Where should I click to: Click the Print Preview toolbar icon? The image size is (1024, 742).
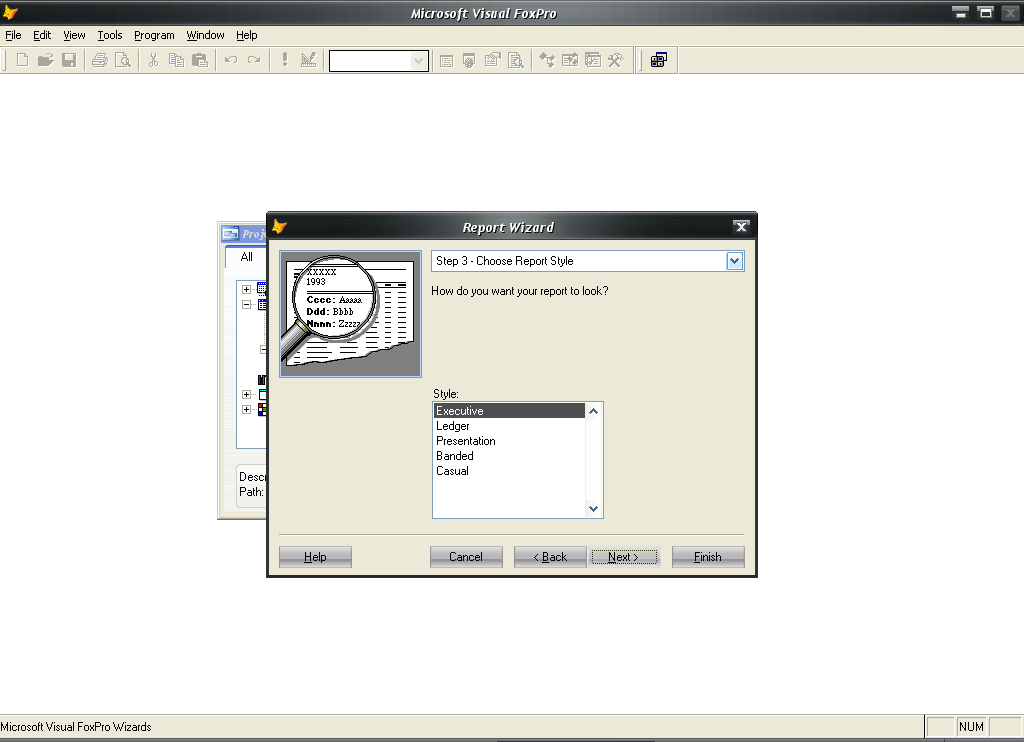[123, 60]
